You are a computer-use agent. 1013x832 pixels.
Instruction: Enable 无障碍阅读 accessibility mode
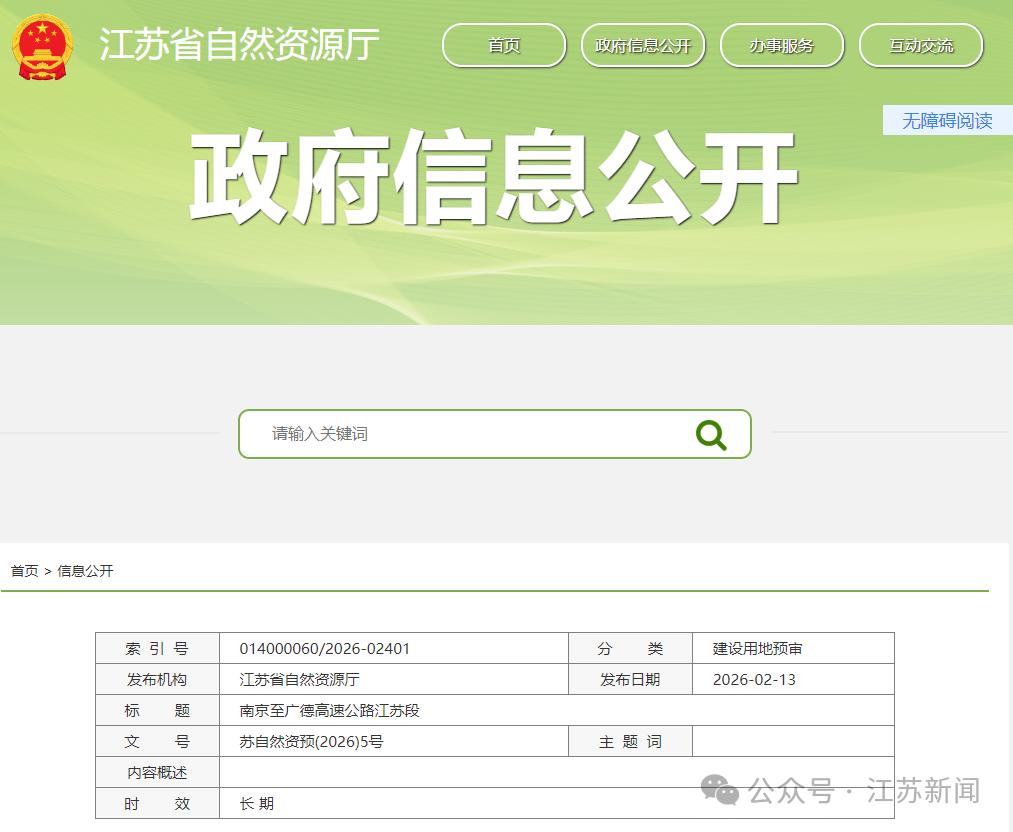click(x=947, y=120)
